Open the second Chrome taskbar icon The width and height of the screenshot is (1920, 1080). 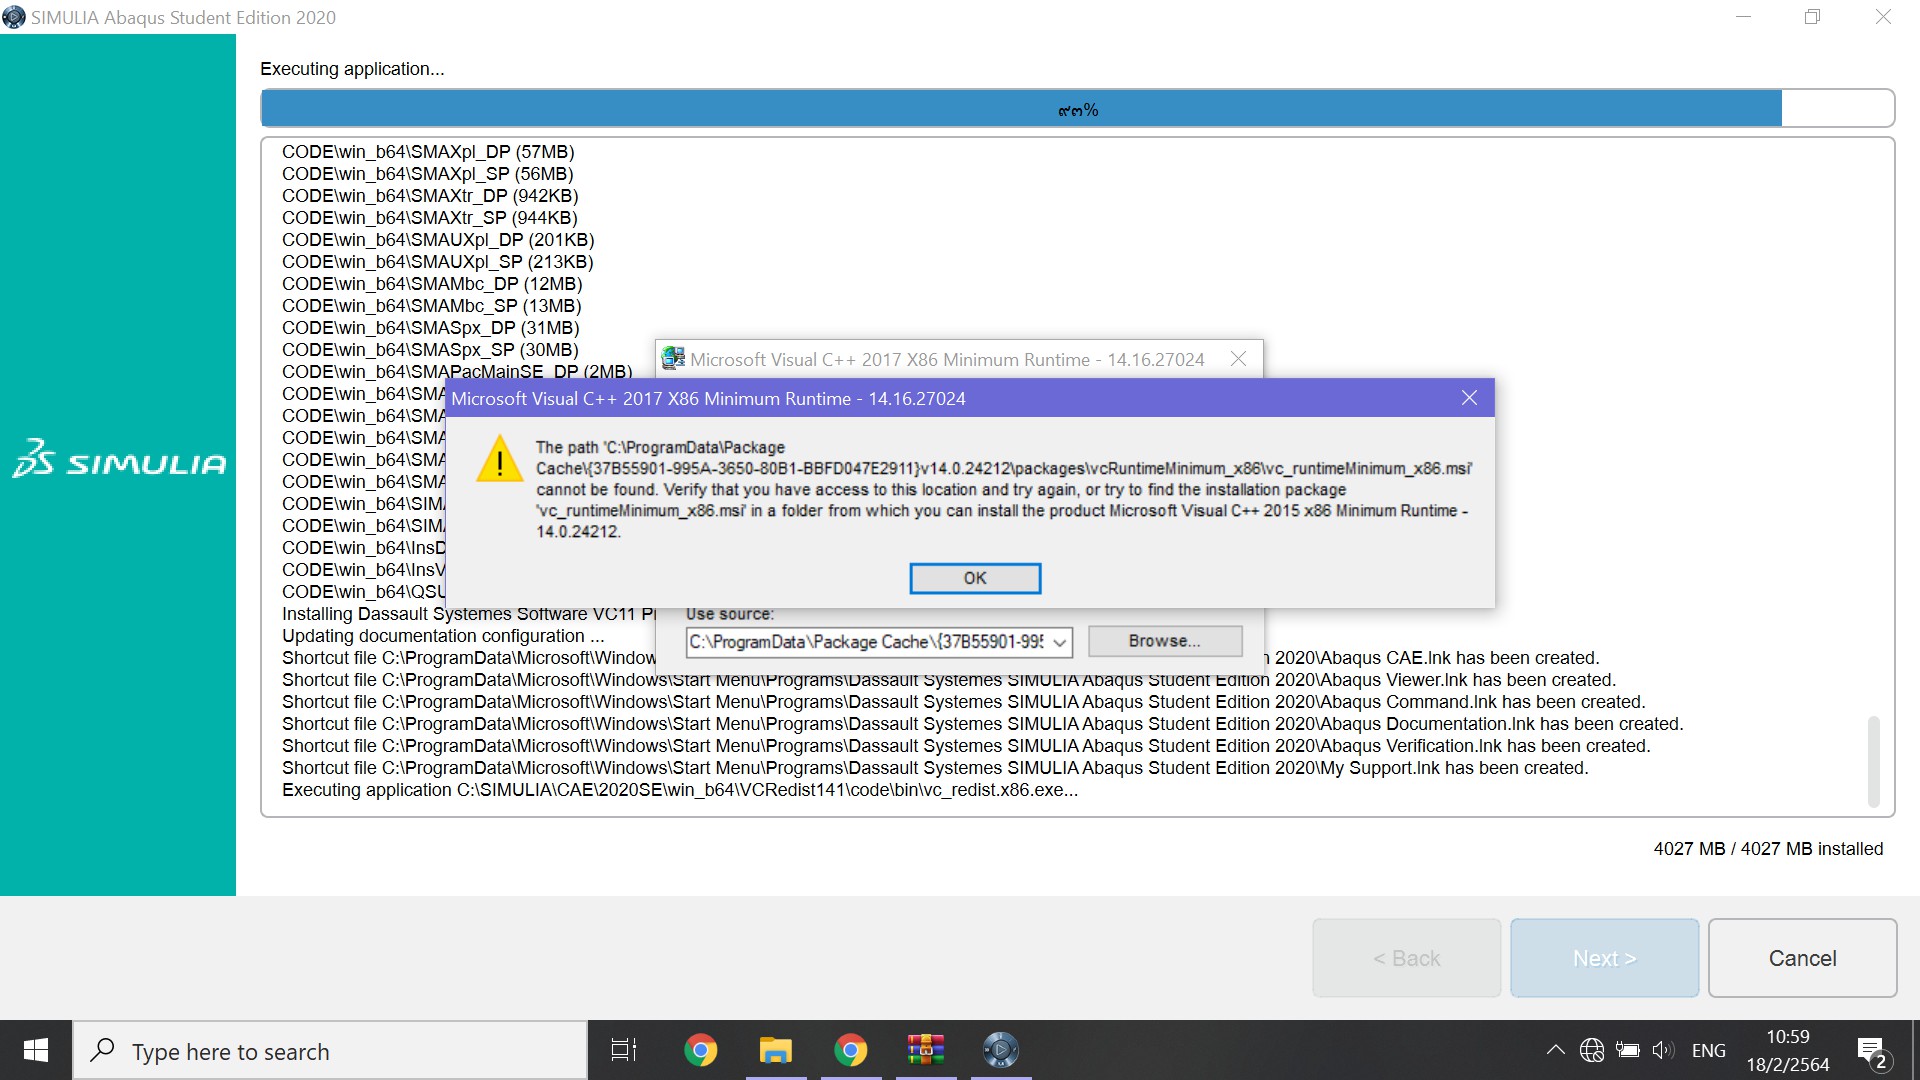pos(850,1050)
